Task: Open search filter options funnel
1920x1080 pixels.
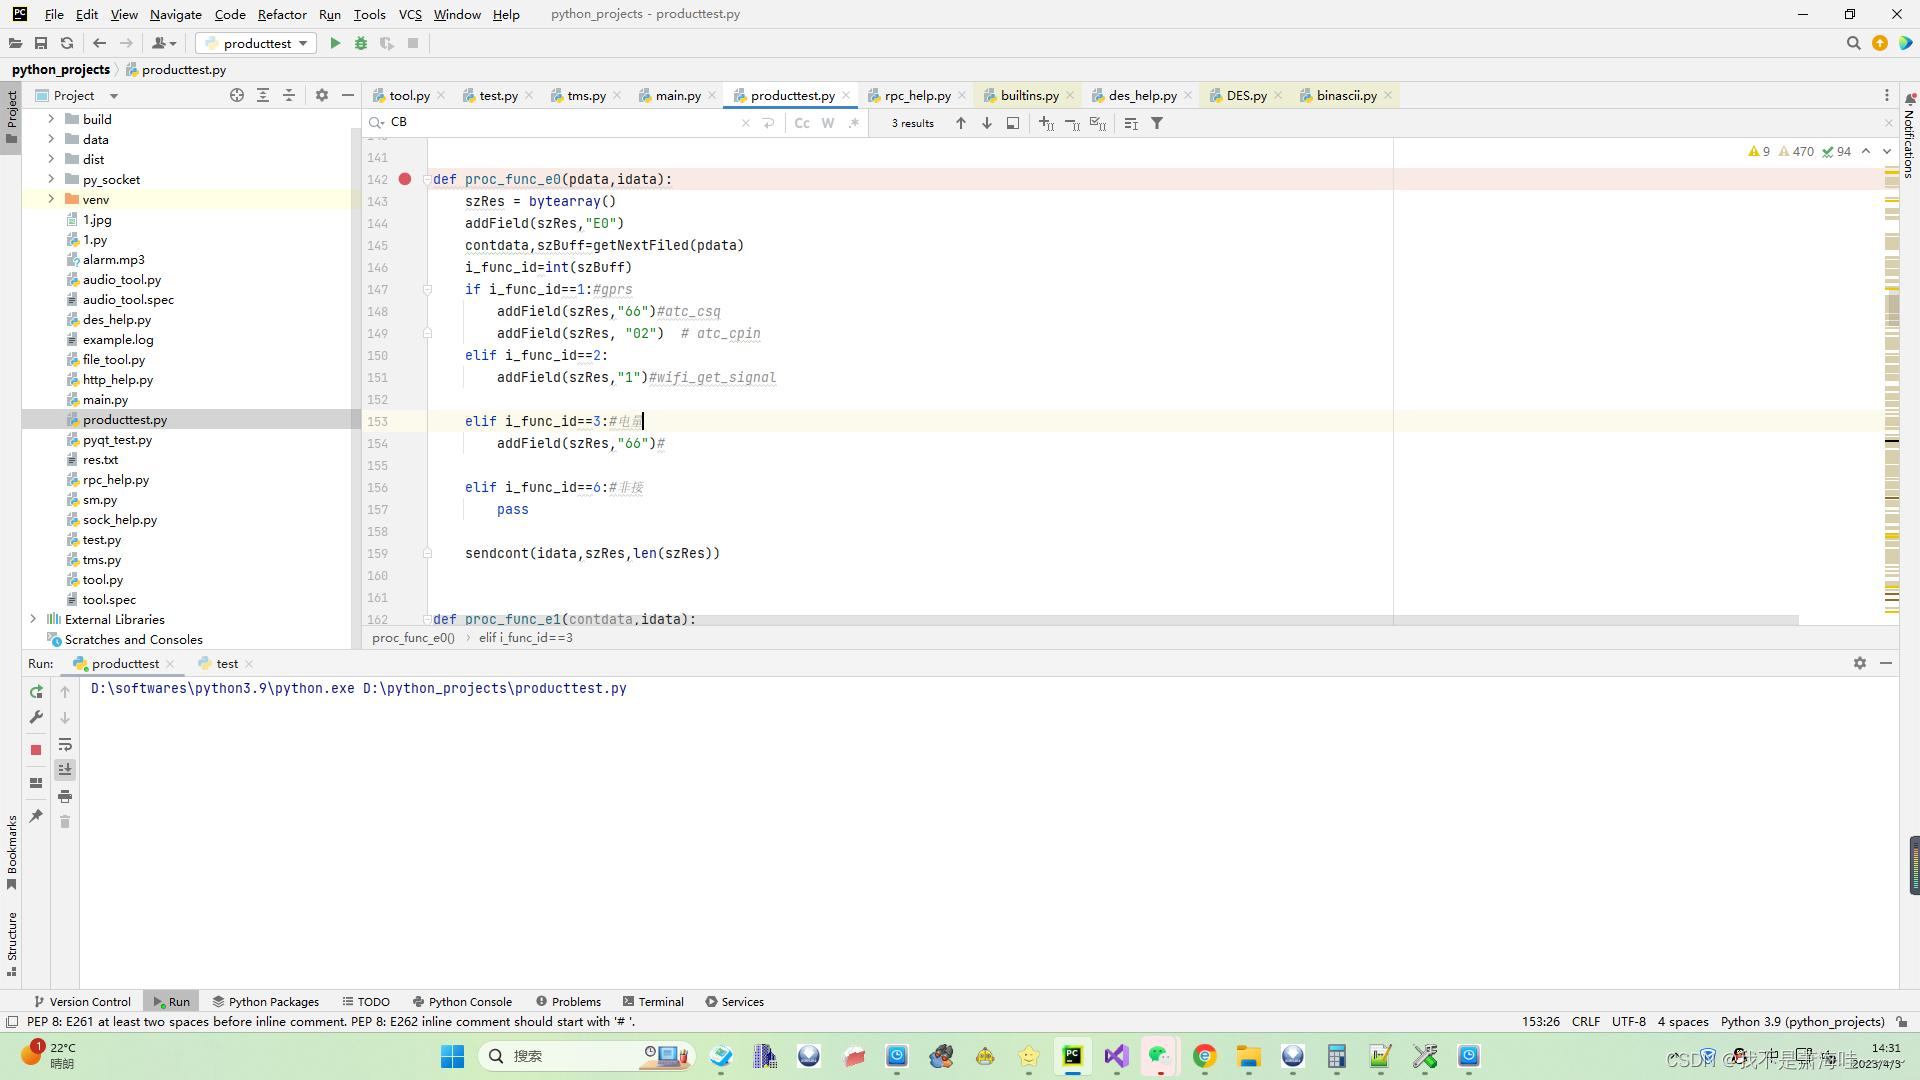Action: [x=1157, y=123]
